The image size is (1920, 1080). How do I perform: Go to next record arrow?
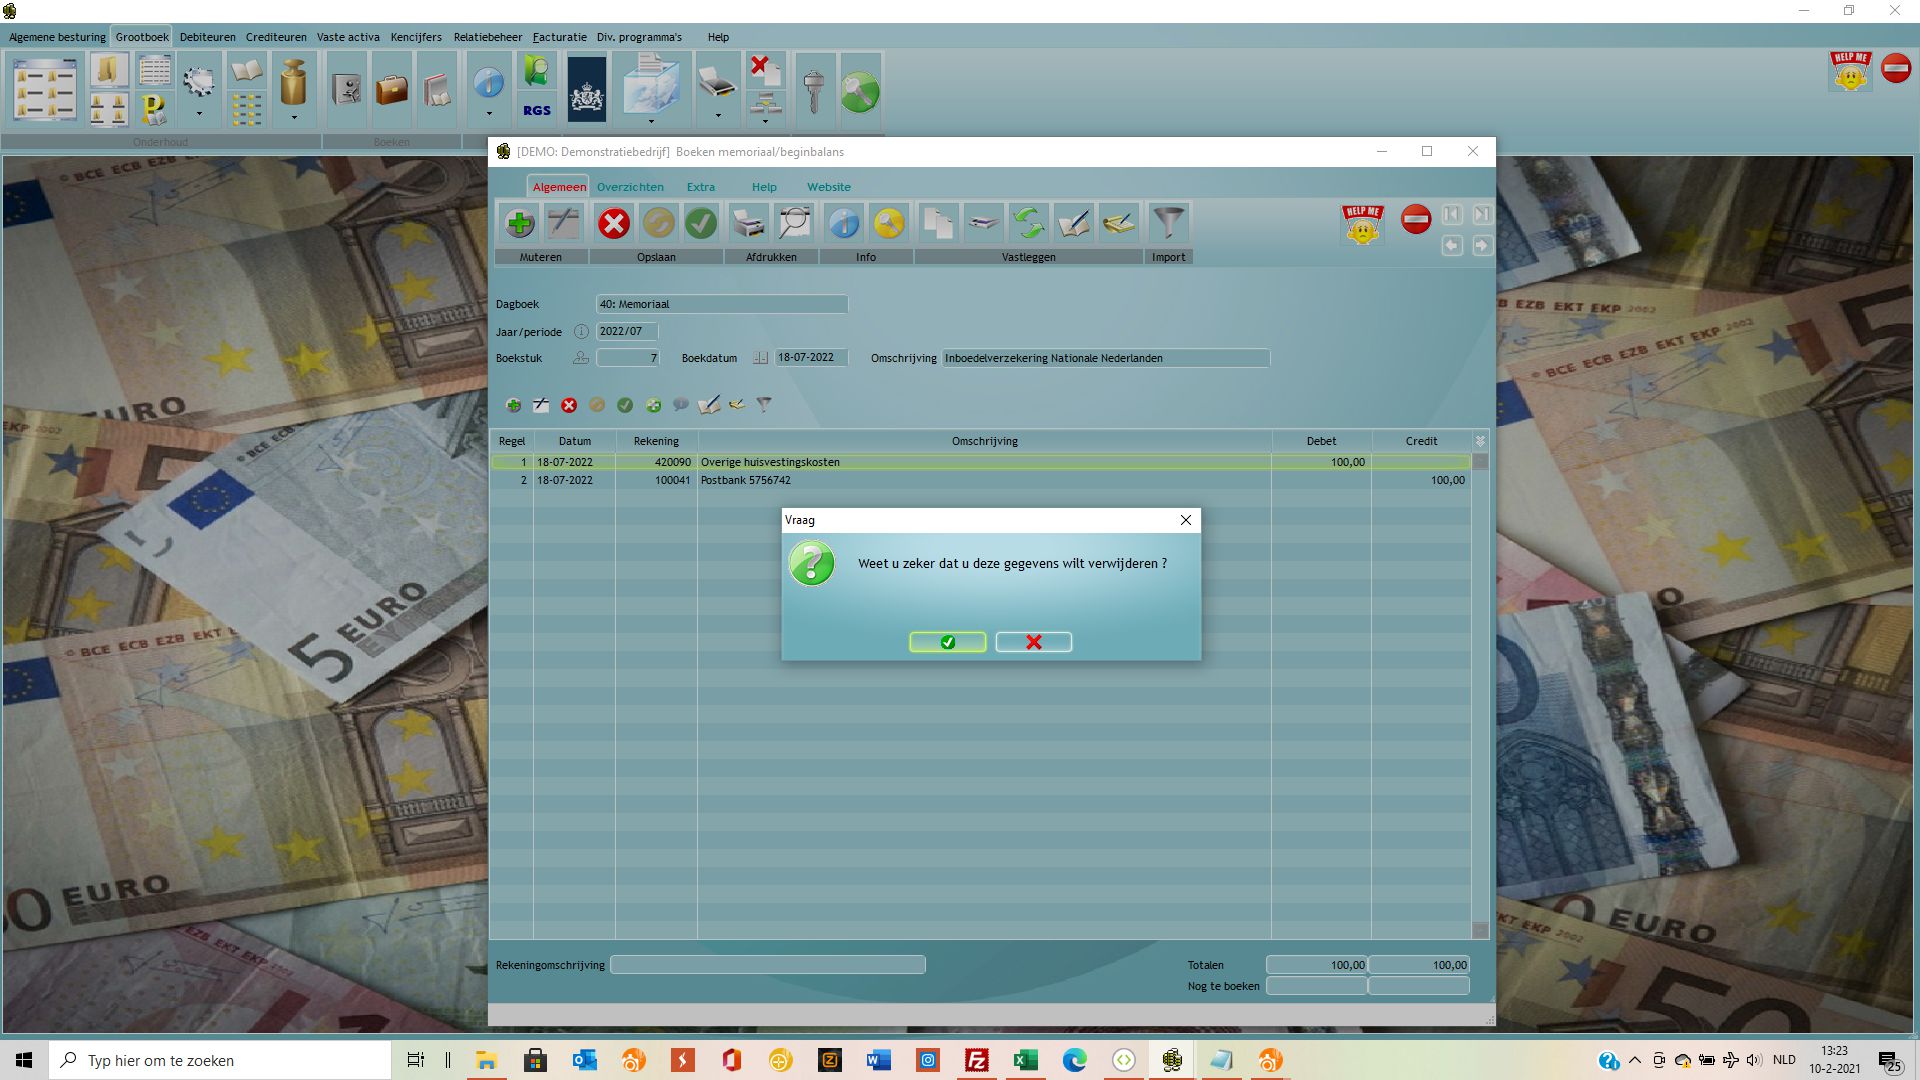[1482, 245]
